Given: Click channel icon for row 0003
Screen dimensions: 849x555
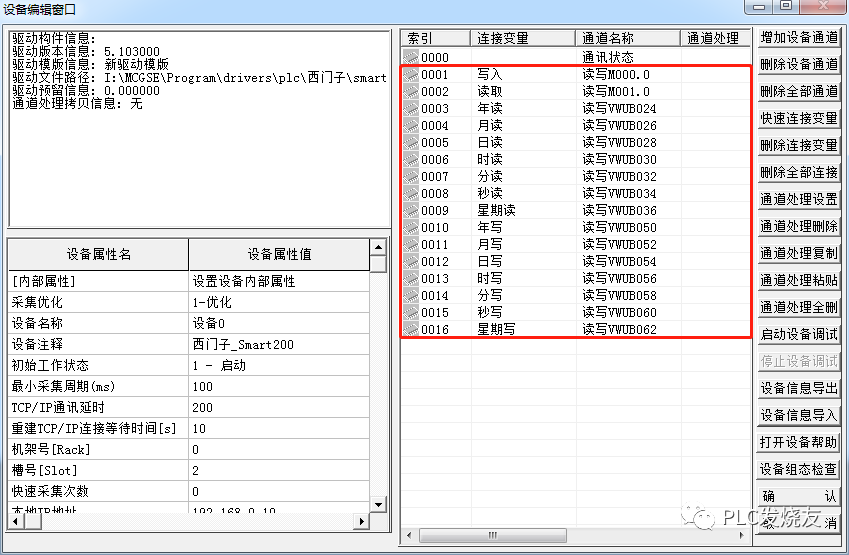Looking at the screenshot, I should pyautogui.click(x=411, y=108).
